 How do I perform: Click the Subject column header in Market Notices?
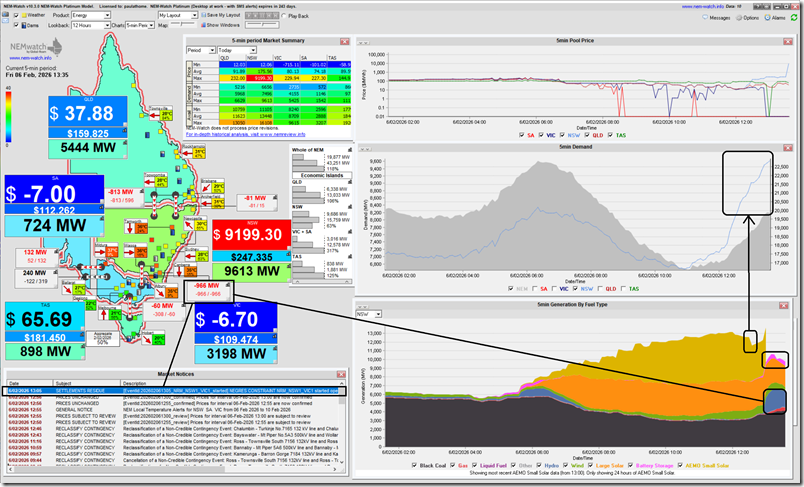coord(87,383)
